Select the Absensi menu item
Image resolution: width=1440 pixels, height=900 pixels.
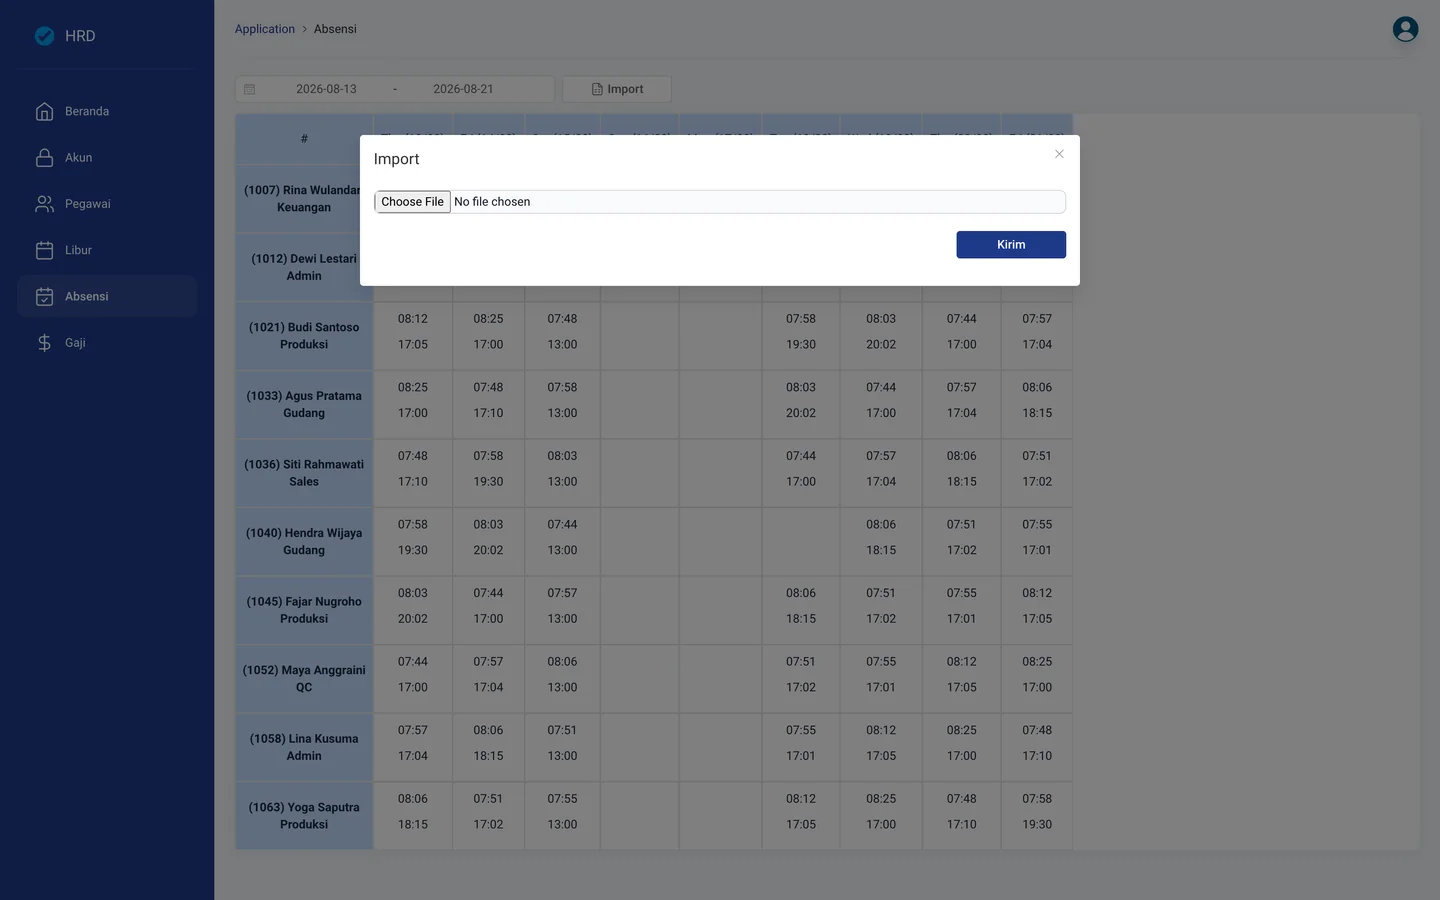(x=107, y=296)
